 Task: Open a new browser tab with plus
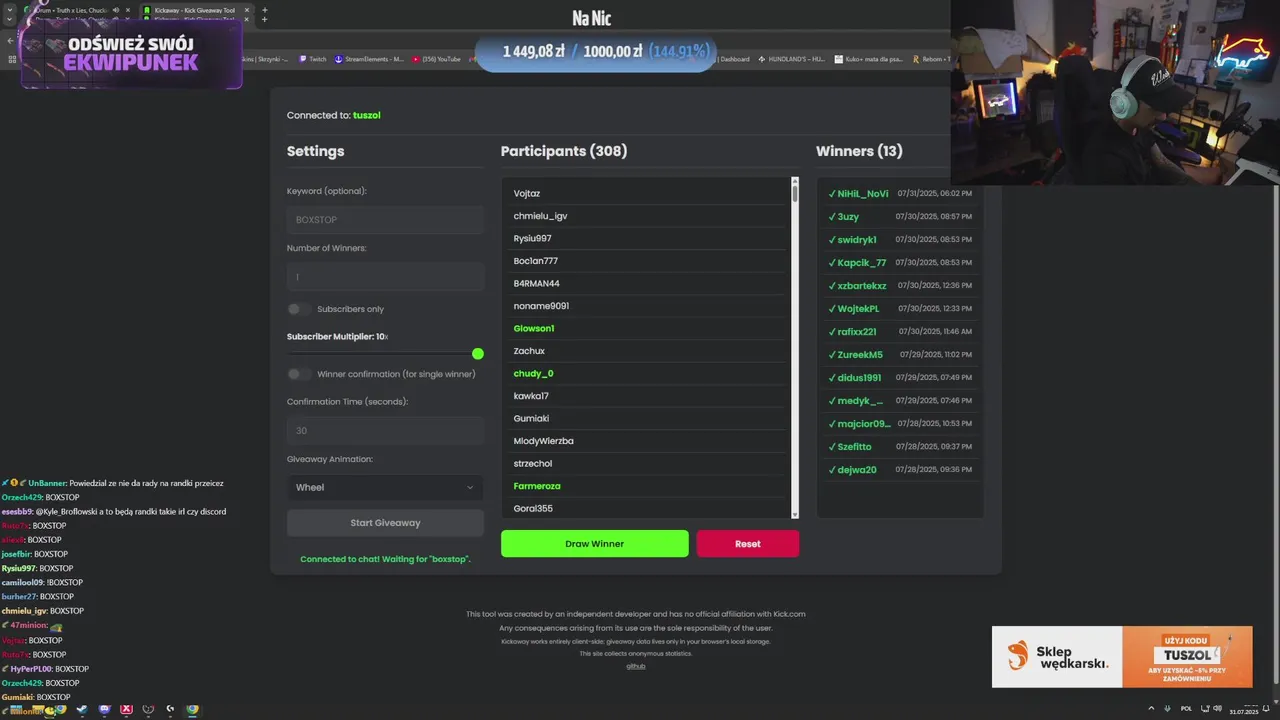pos(264,10)
